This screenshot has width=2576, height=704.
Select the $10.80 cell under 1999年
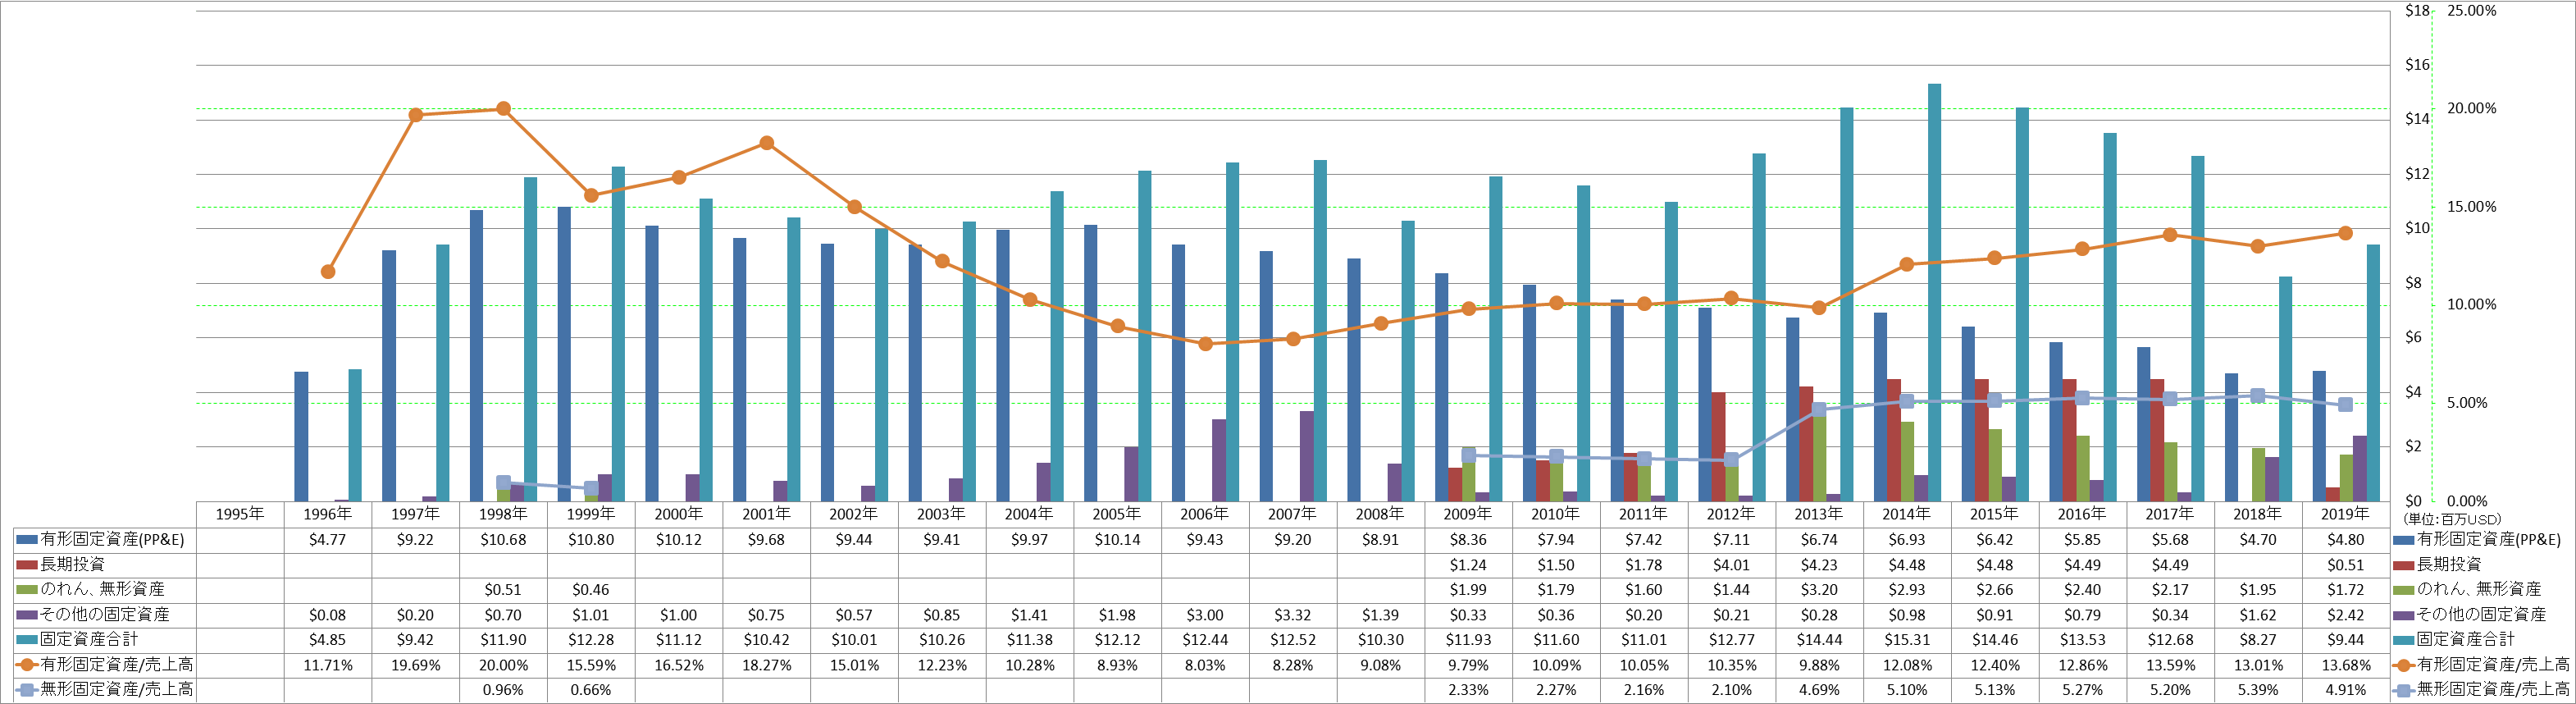point(591,540)
